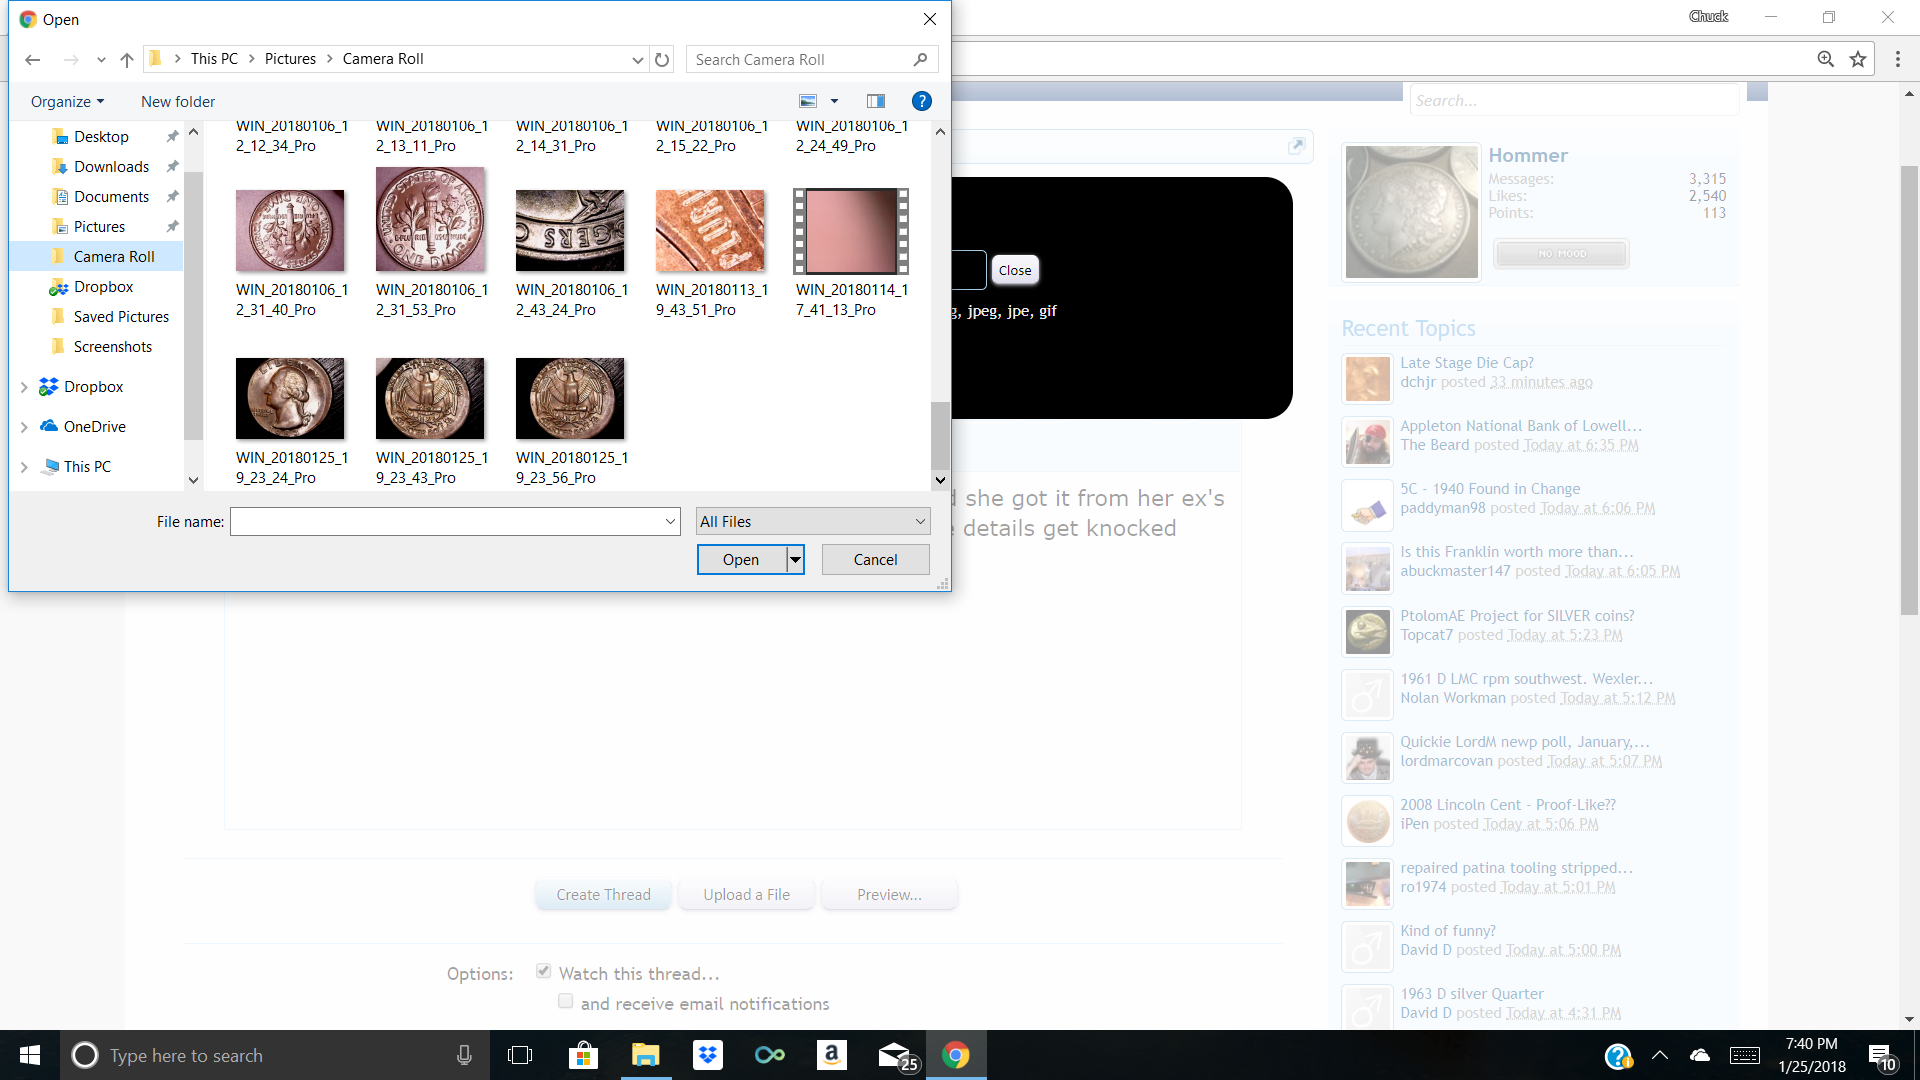Open the Organize menu
The width and height of the screenshot is (1920, 1080).
click(67, 102)
